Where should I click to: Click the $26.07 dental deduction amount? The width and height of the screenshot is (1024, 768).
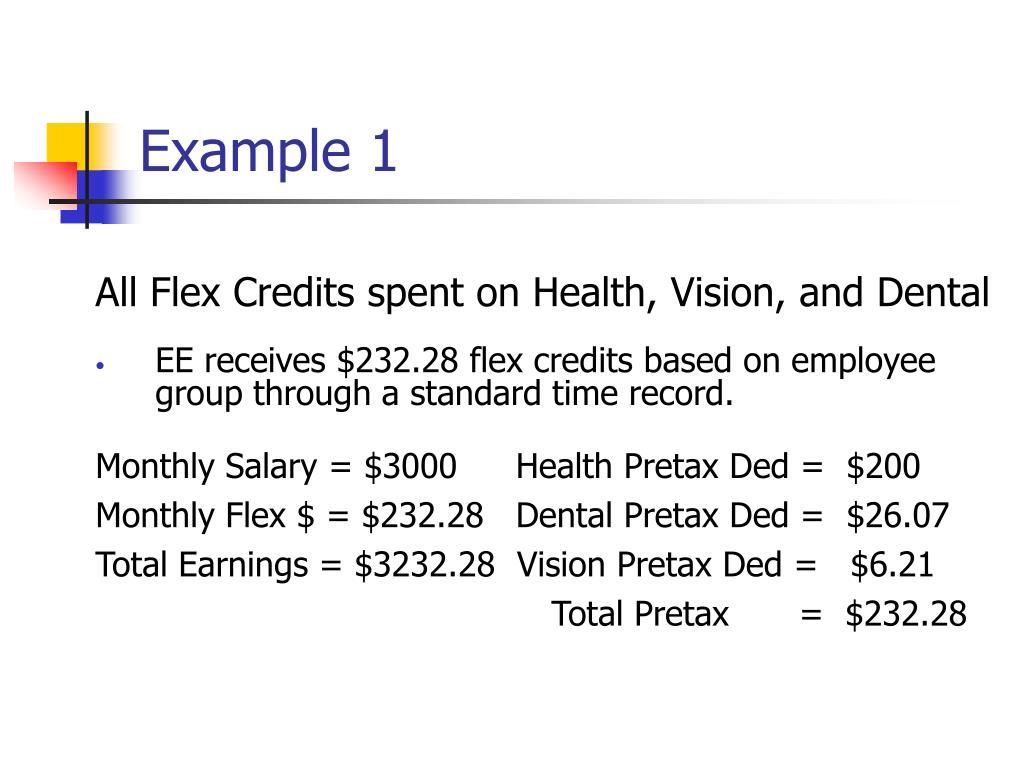point(897,516)
